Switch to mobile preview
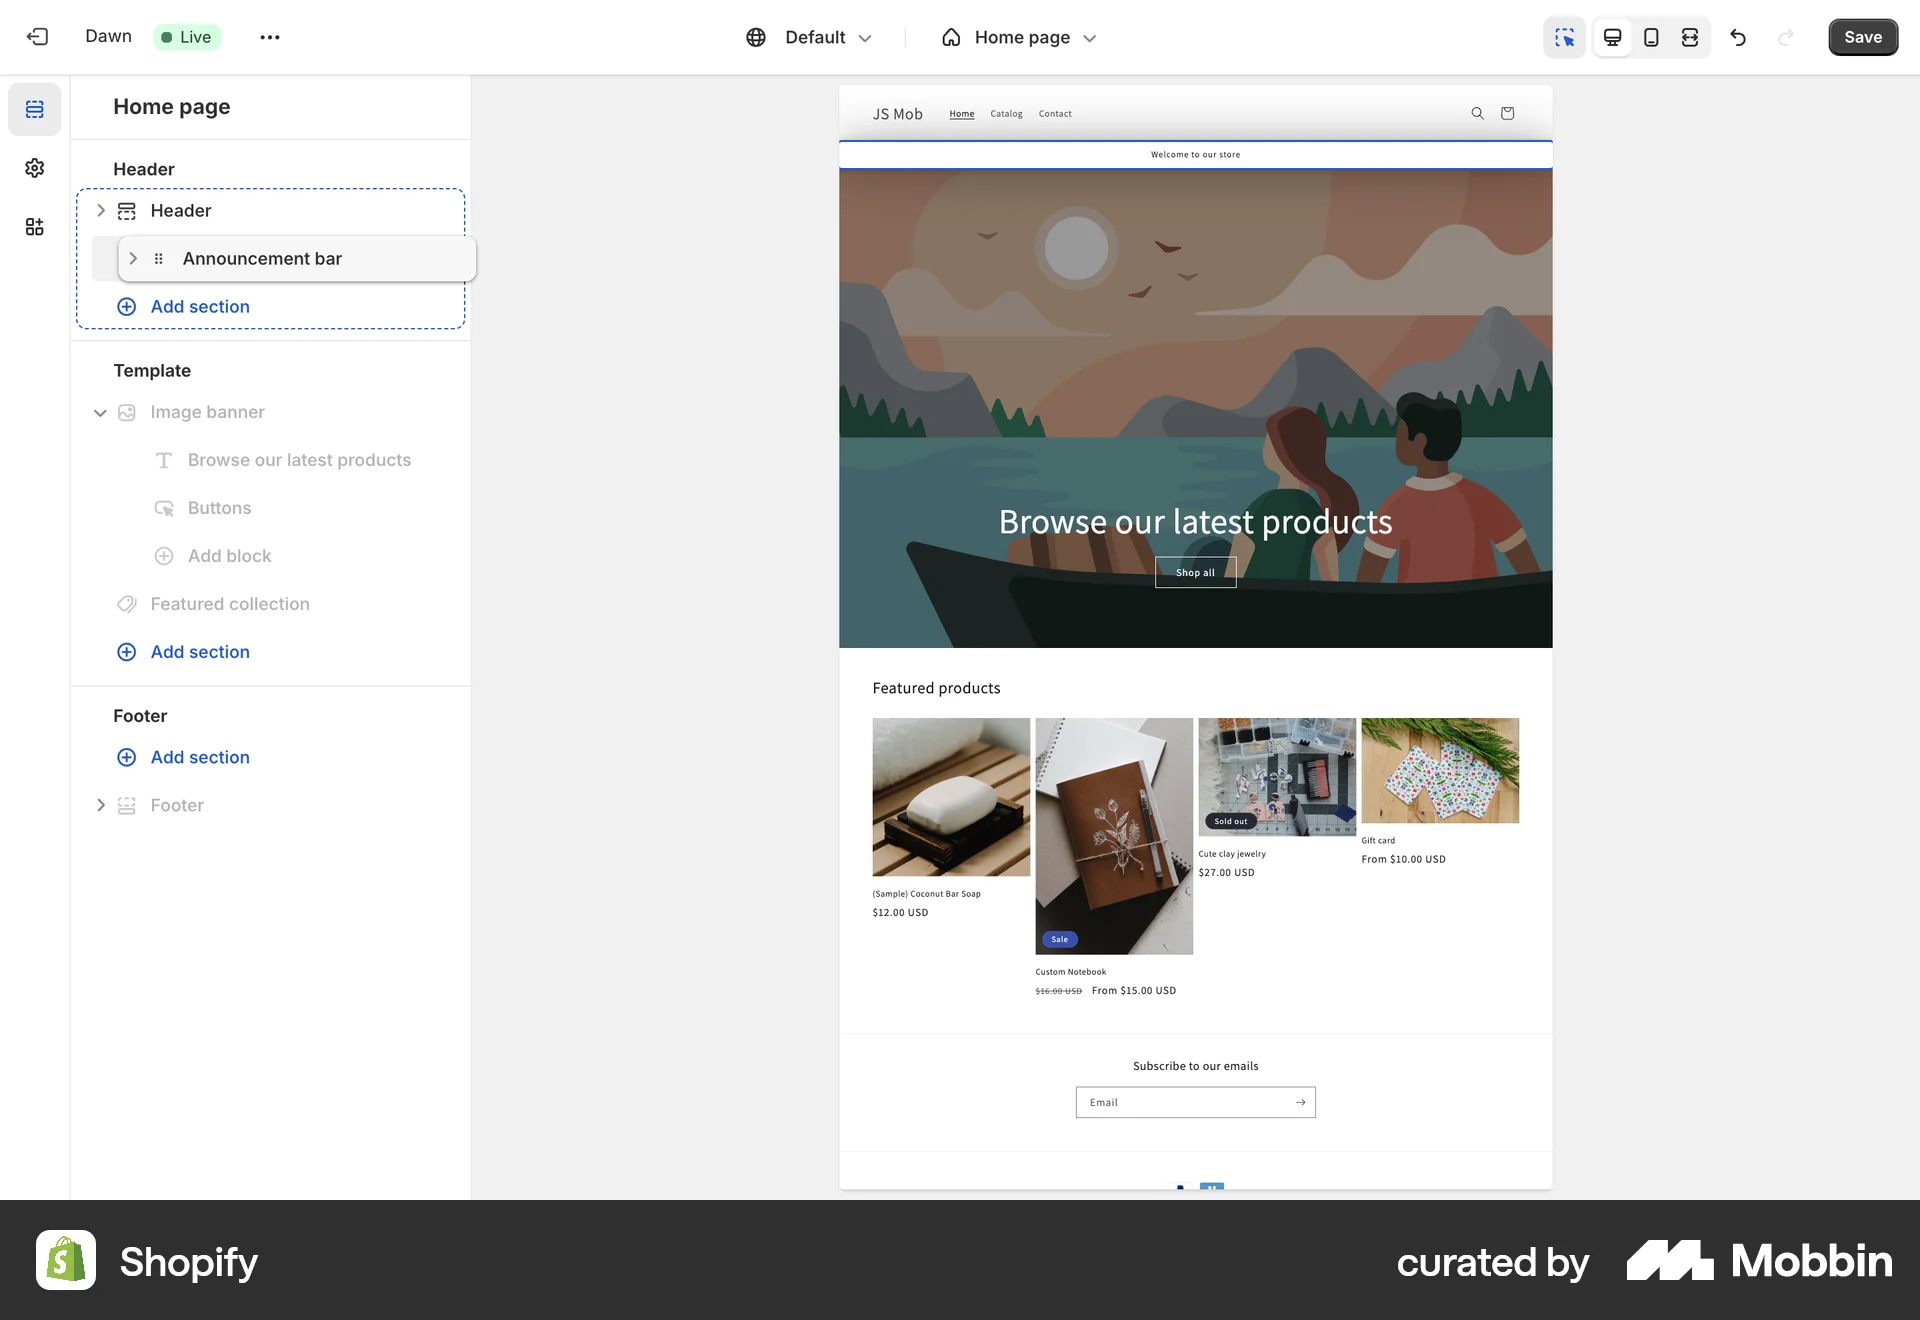The height and width of the screenshot is (1320, 1920). pyautogui.click(x=1651, y=37)
